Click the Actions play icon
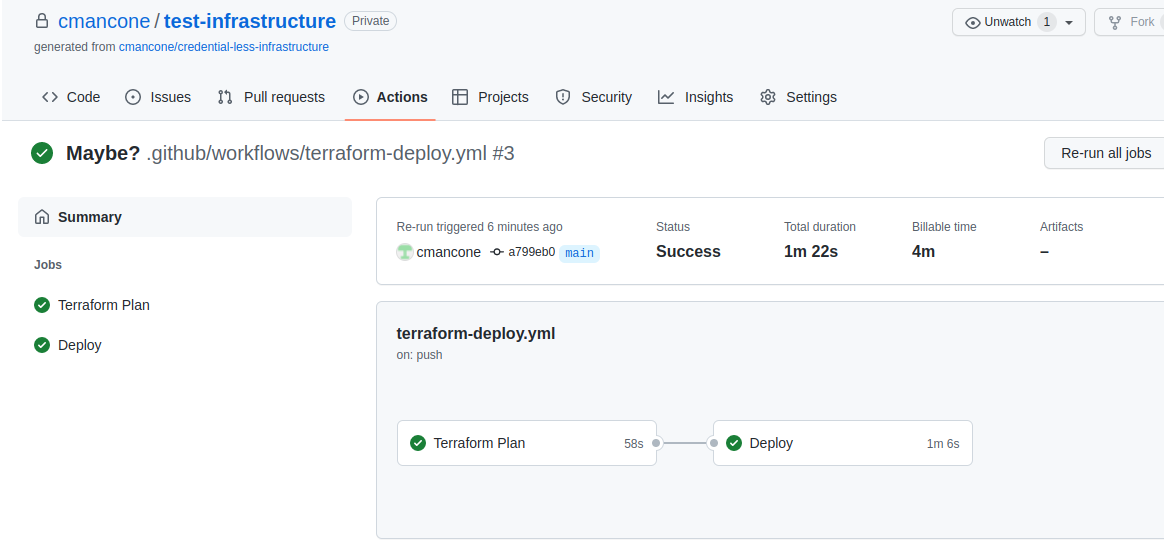 pos(361,97)
